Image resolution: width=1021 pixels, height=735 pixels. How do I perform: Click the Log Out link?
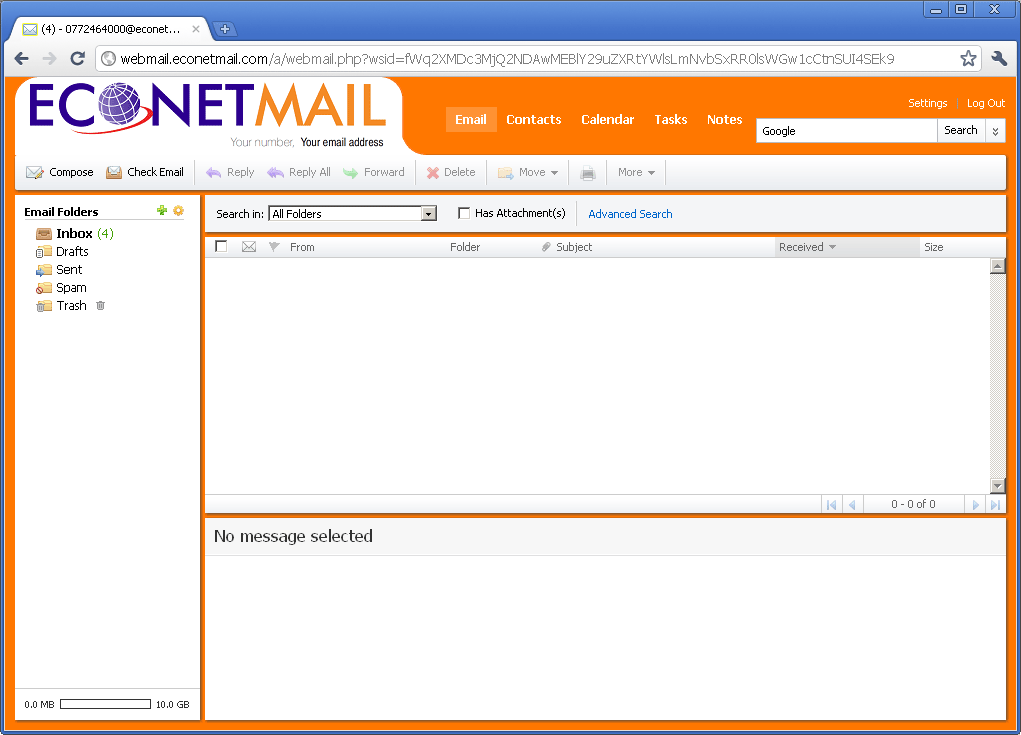(985, 102)
